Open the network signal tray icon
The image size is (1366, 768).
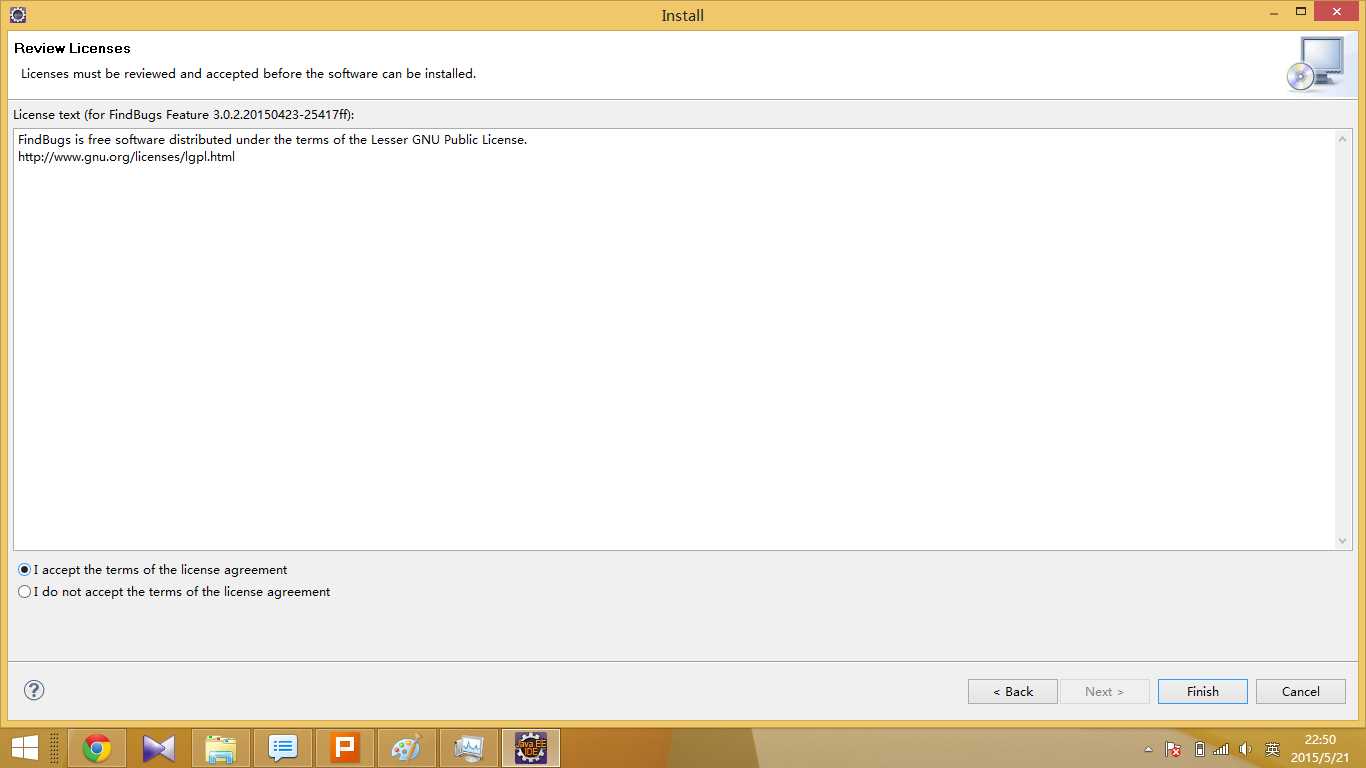tap(1221, 749)
